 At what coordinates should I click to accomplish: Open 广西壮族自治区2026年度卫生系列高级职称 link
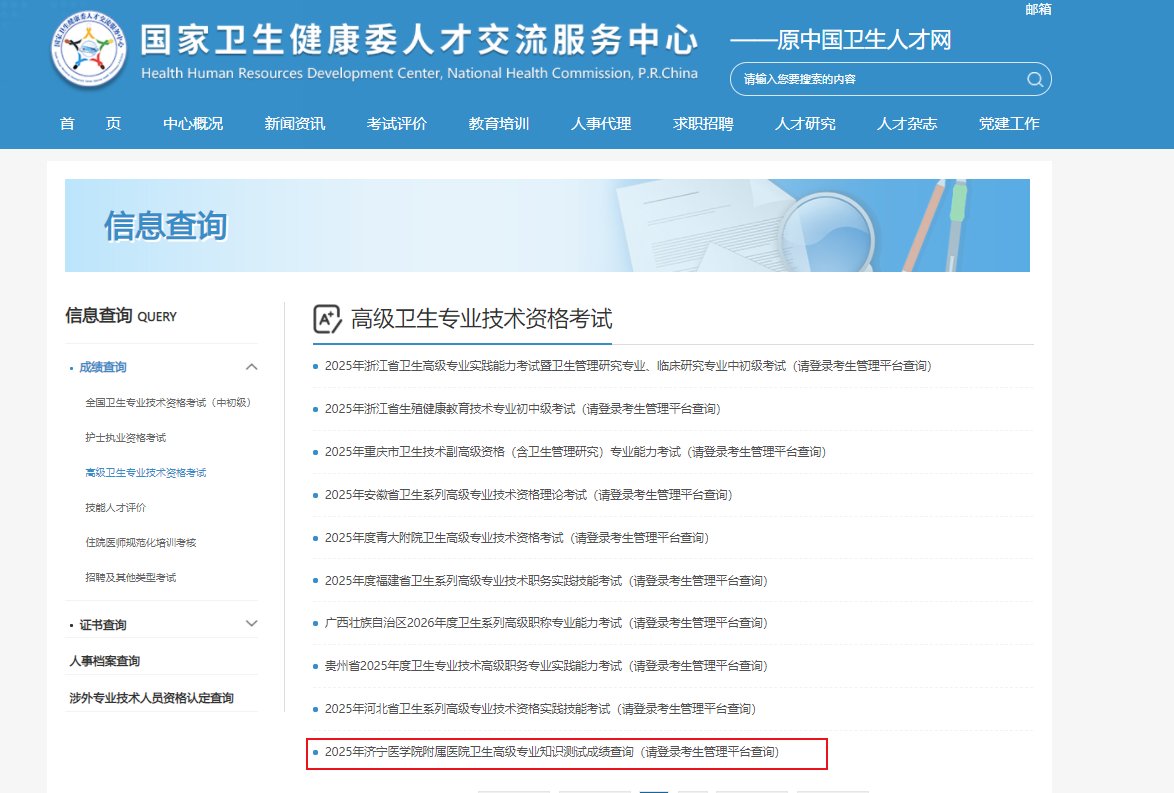(x=546, y=623)
